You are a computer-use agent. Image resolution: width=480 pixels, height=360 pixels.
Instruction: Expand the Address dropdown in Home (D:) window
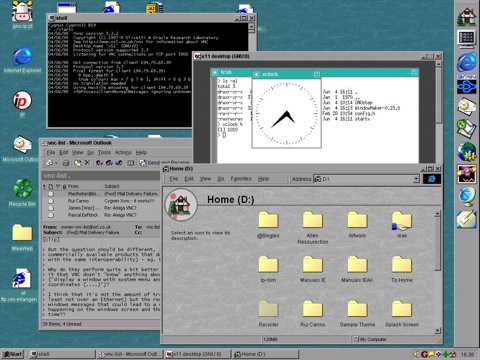click(416, 179)
